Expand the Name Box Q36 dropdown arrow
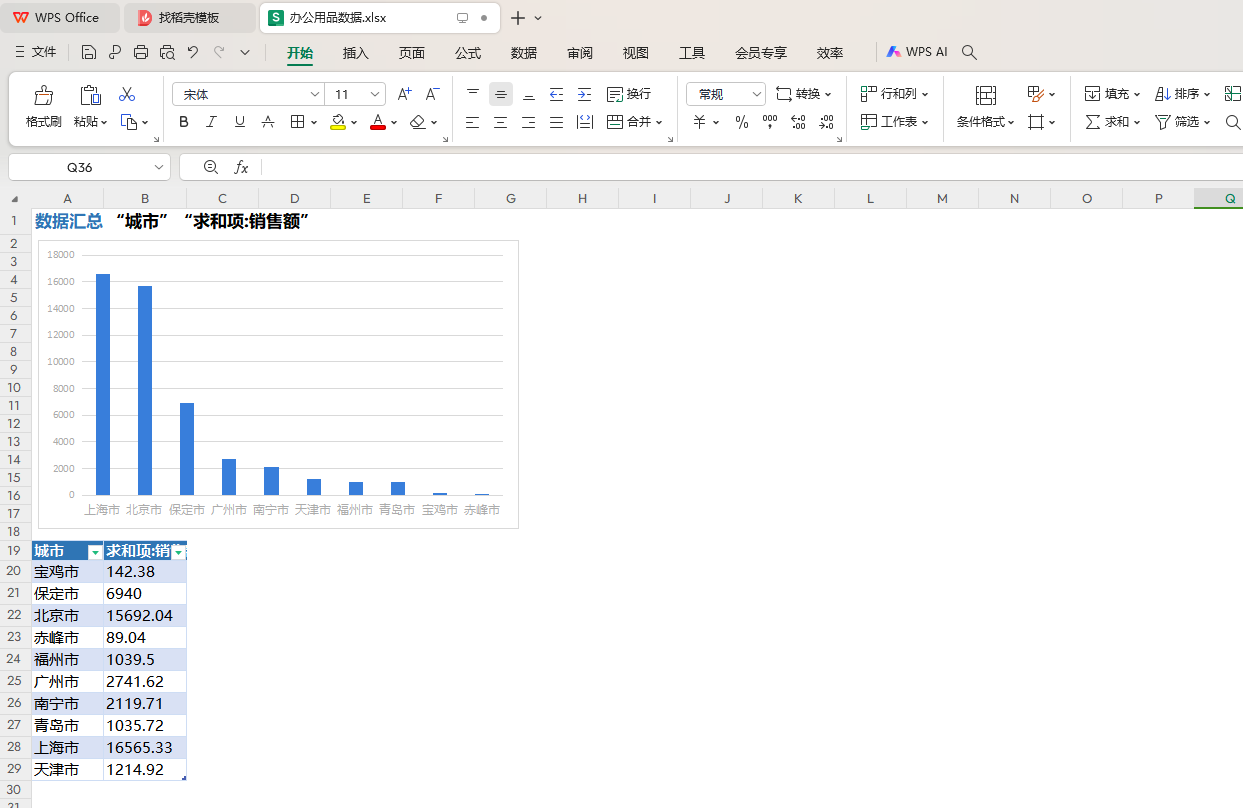 click(159, 167)
